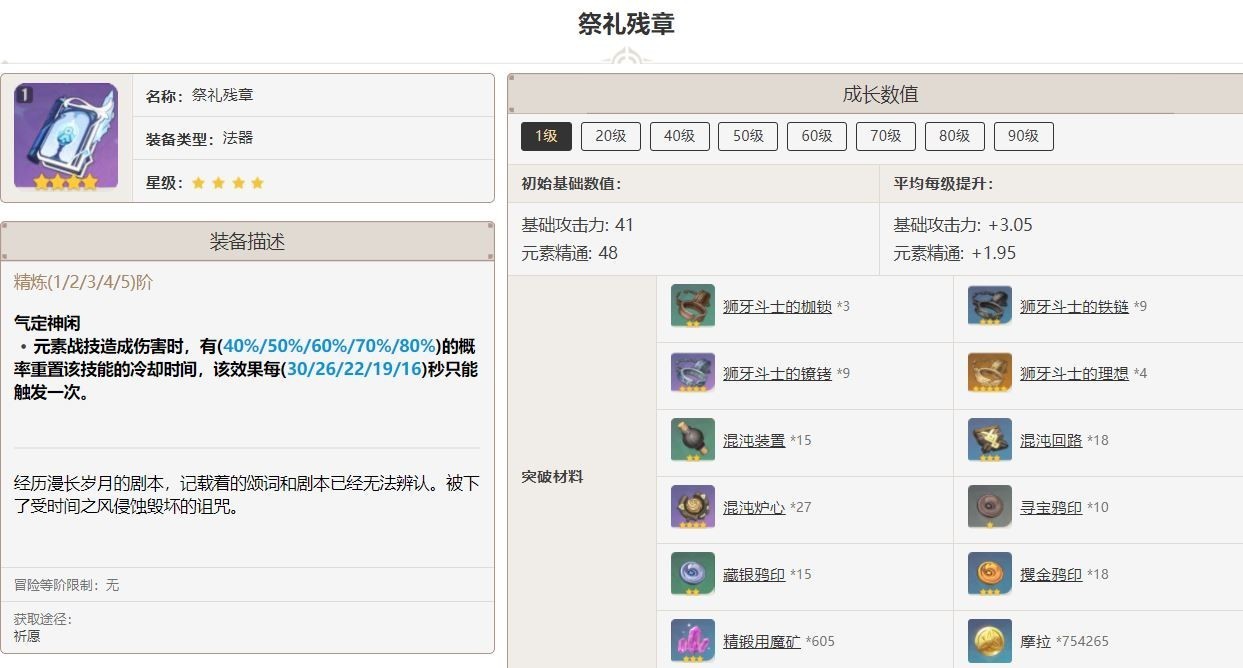Click the 基础攻击力: 41 value

(577, 225)
